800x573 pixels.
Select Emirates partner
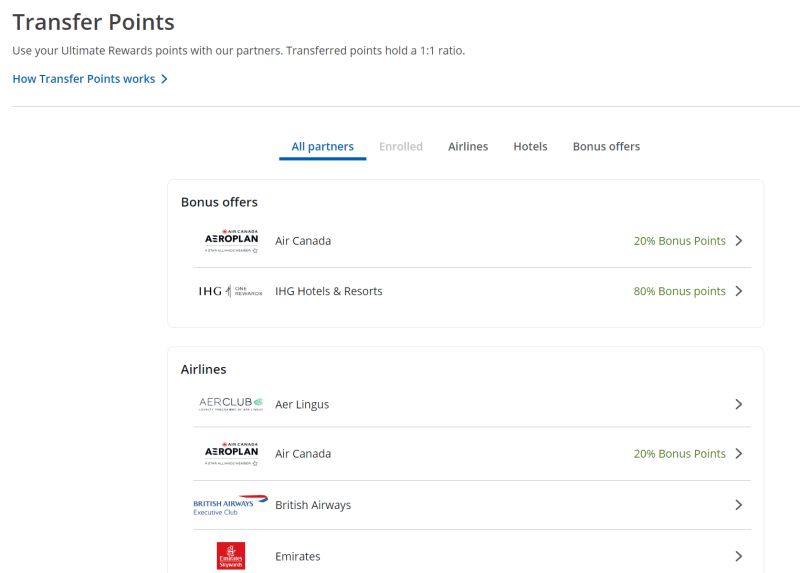pos(297,556)
